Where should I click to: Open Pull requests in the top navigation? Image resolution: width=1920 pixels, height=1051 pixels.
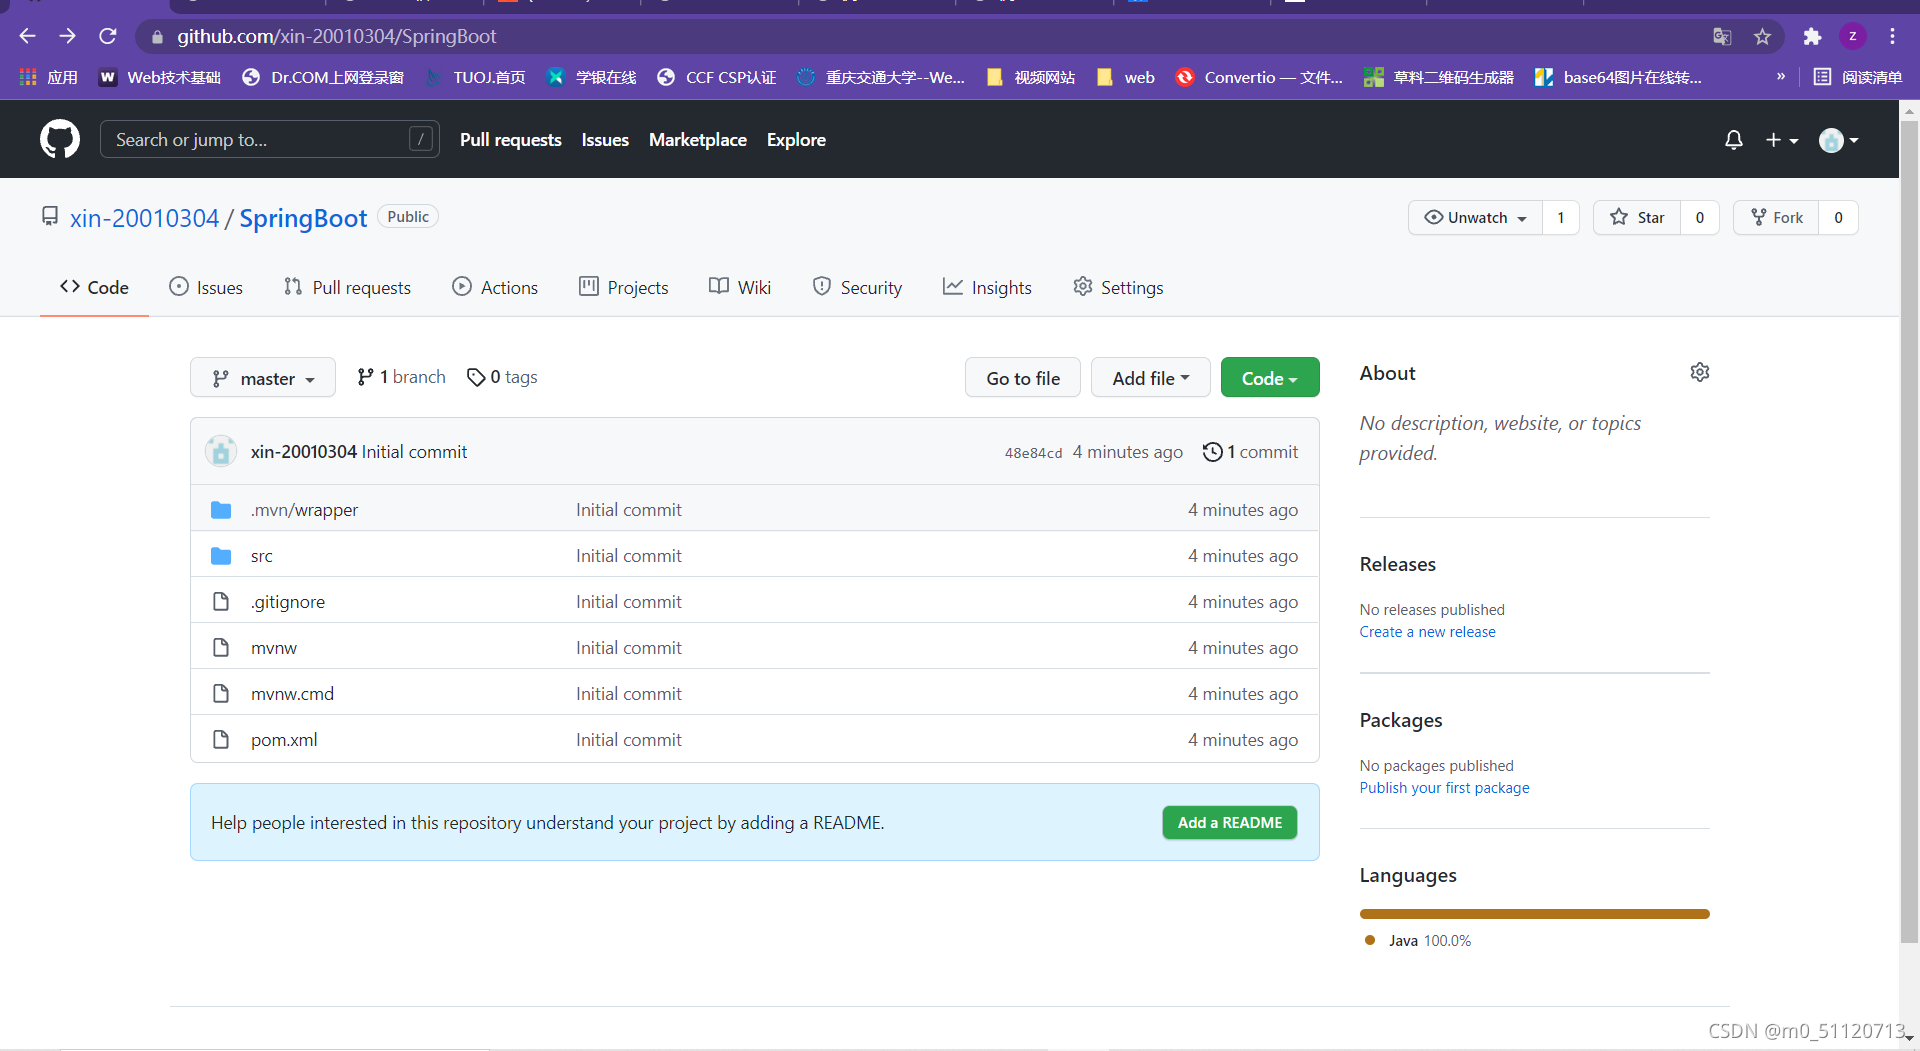point(510,140)
